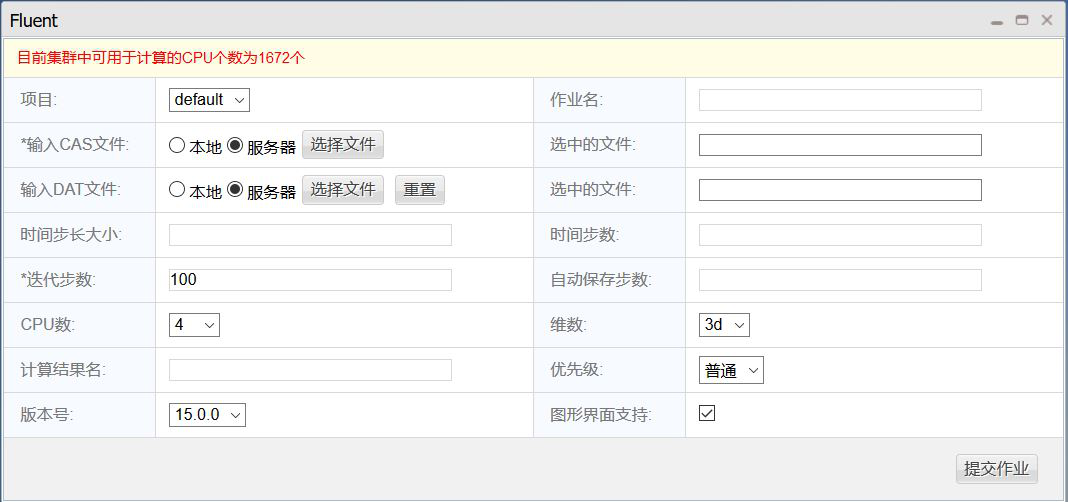
Task: Focus the 计算结果名 input field
Action: coord(310,370)
